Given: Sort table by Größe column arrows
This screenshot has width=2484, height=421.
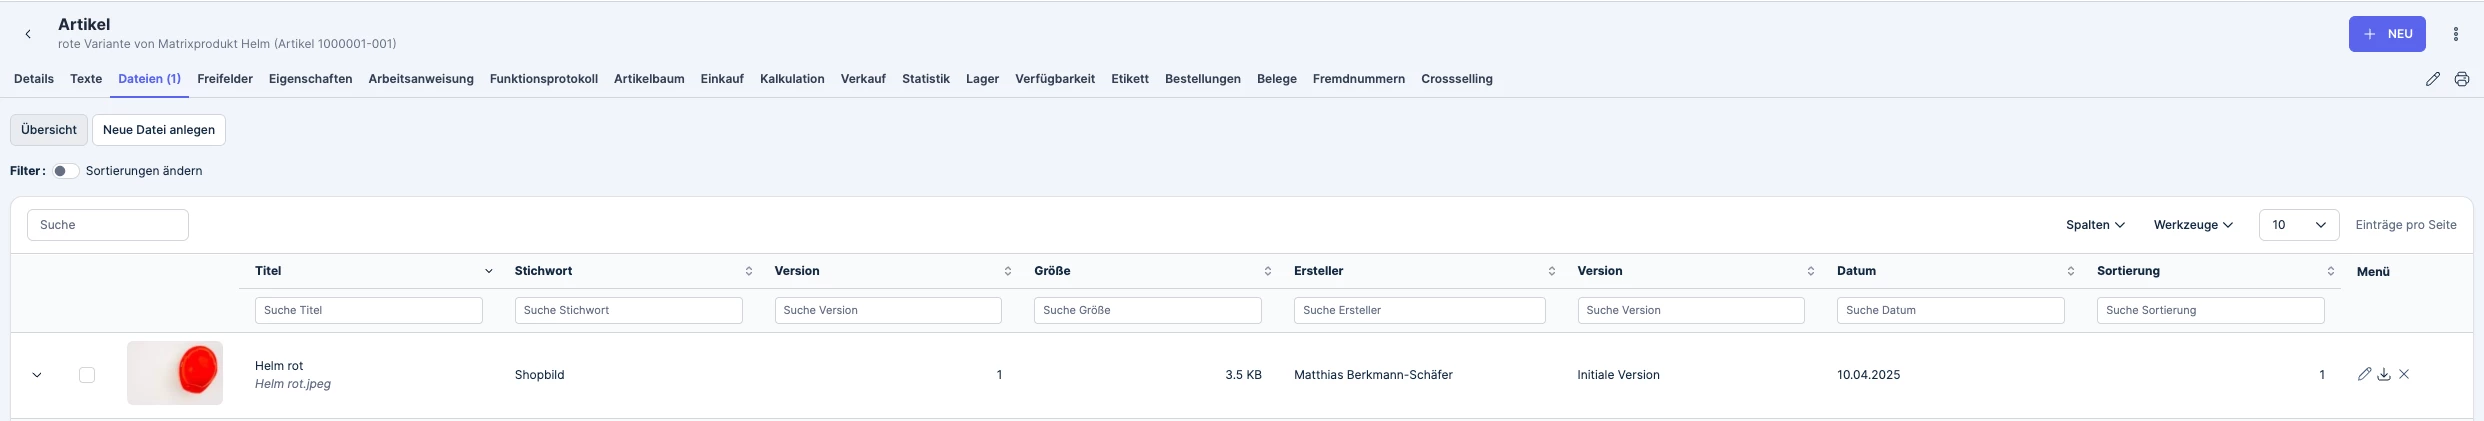Looking at the screenshot, I should pos(1267,271).
